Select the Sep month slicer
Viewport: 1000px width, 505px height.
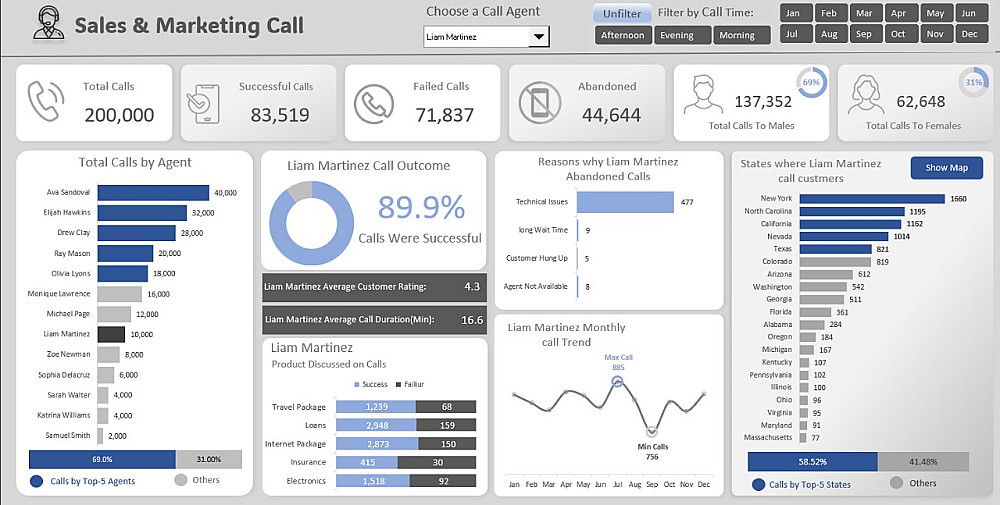(864, 34)
